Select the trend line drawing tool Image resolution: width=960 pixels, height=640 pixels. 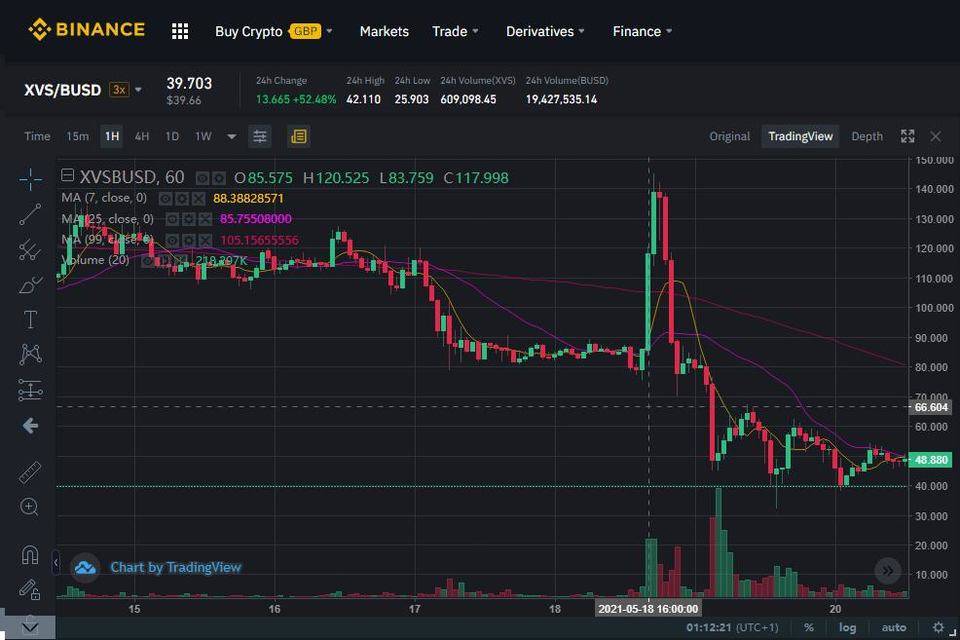[x=30, y=214]
